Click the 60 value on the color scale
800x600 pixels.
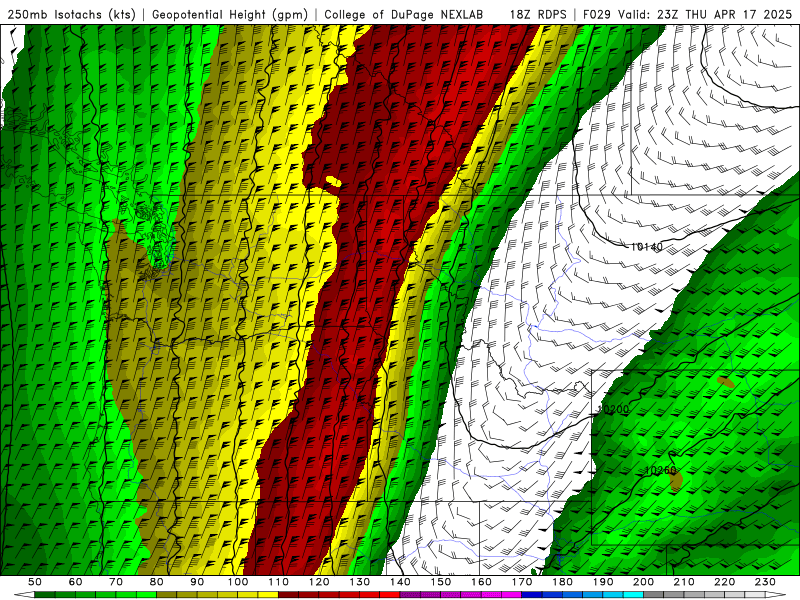pos(75,582)
